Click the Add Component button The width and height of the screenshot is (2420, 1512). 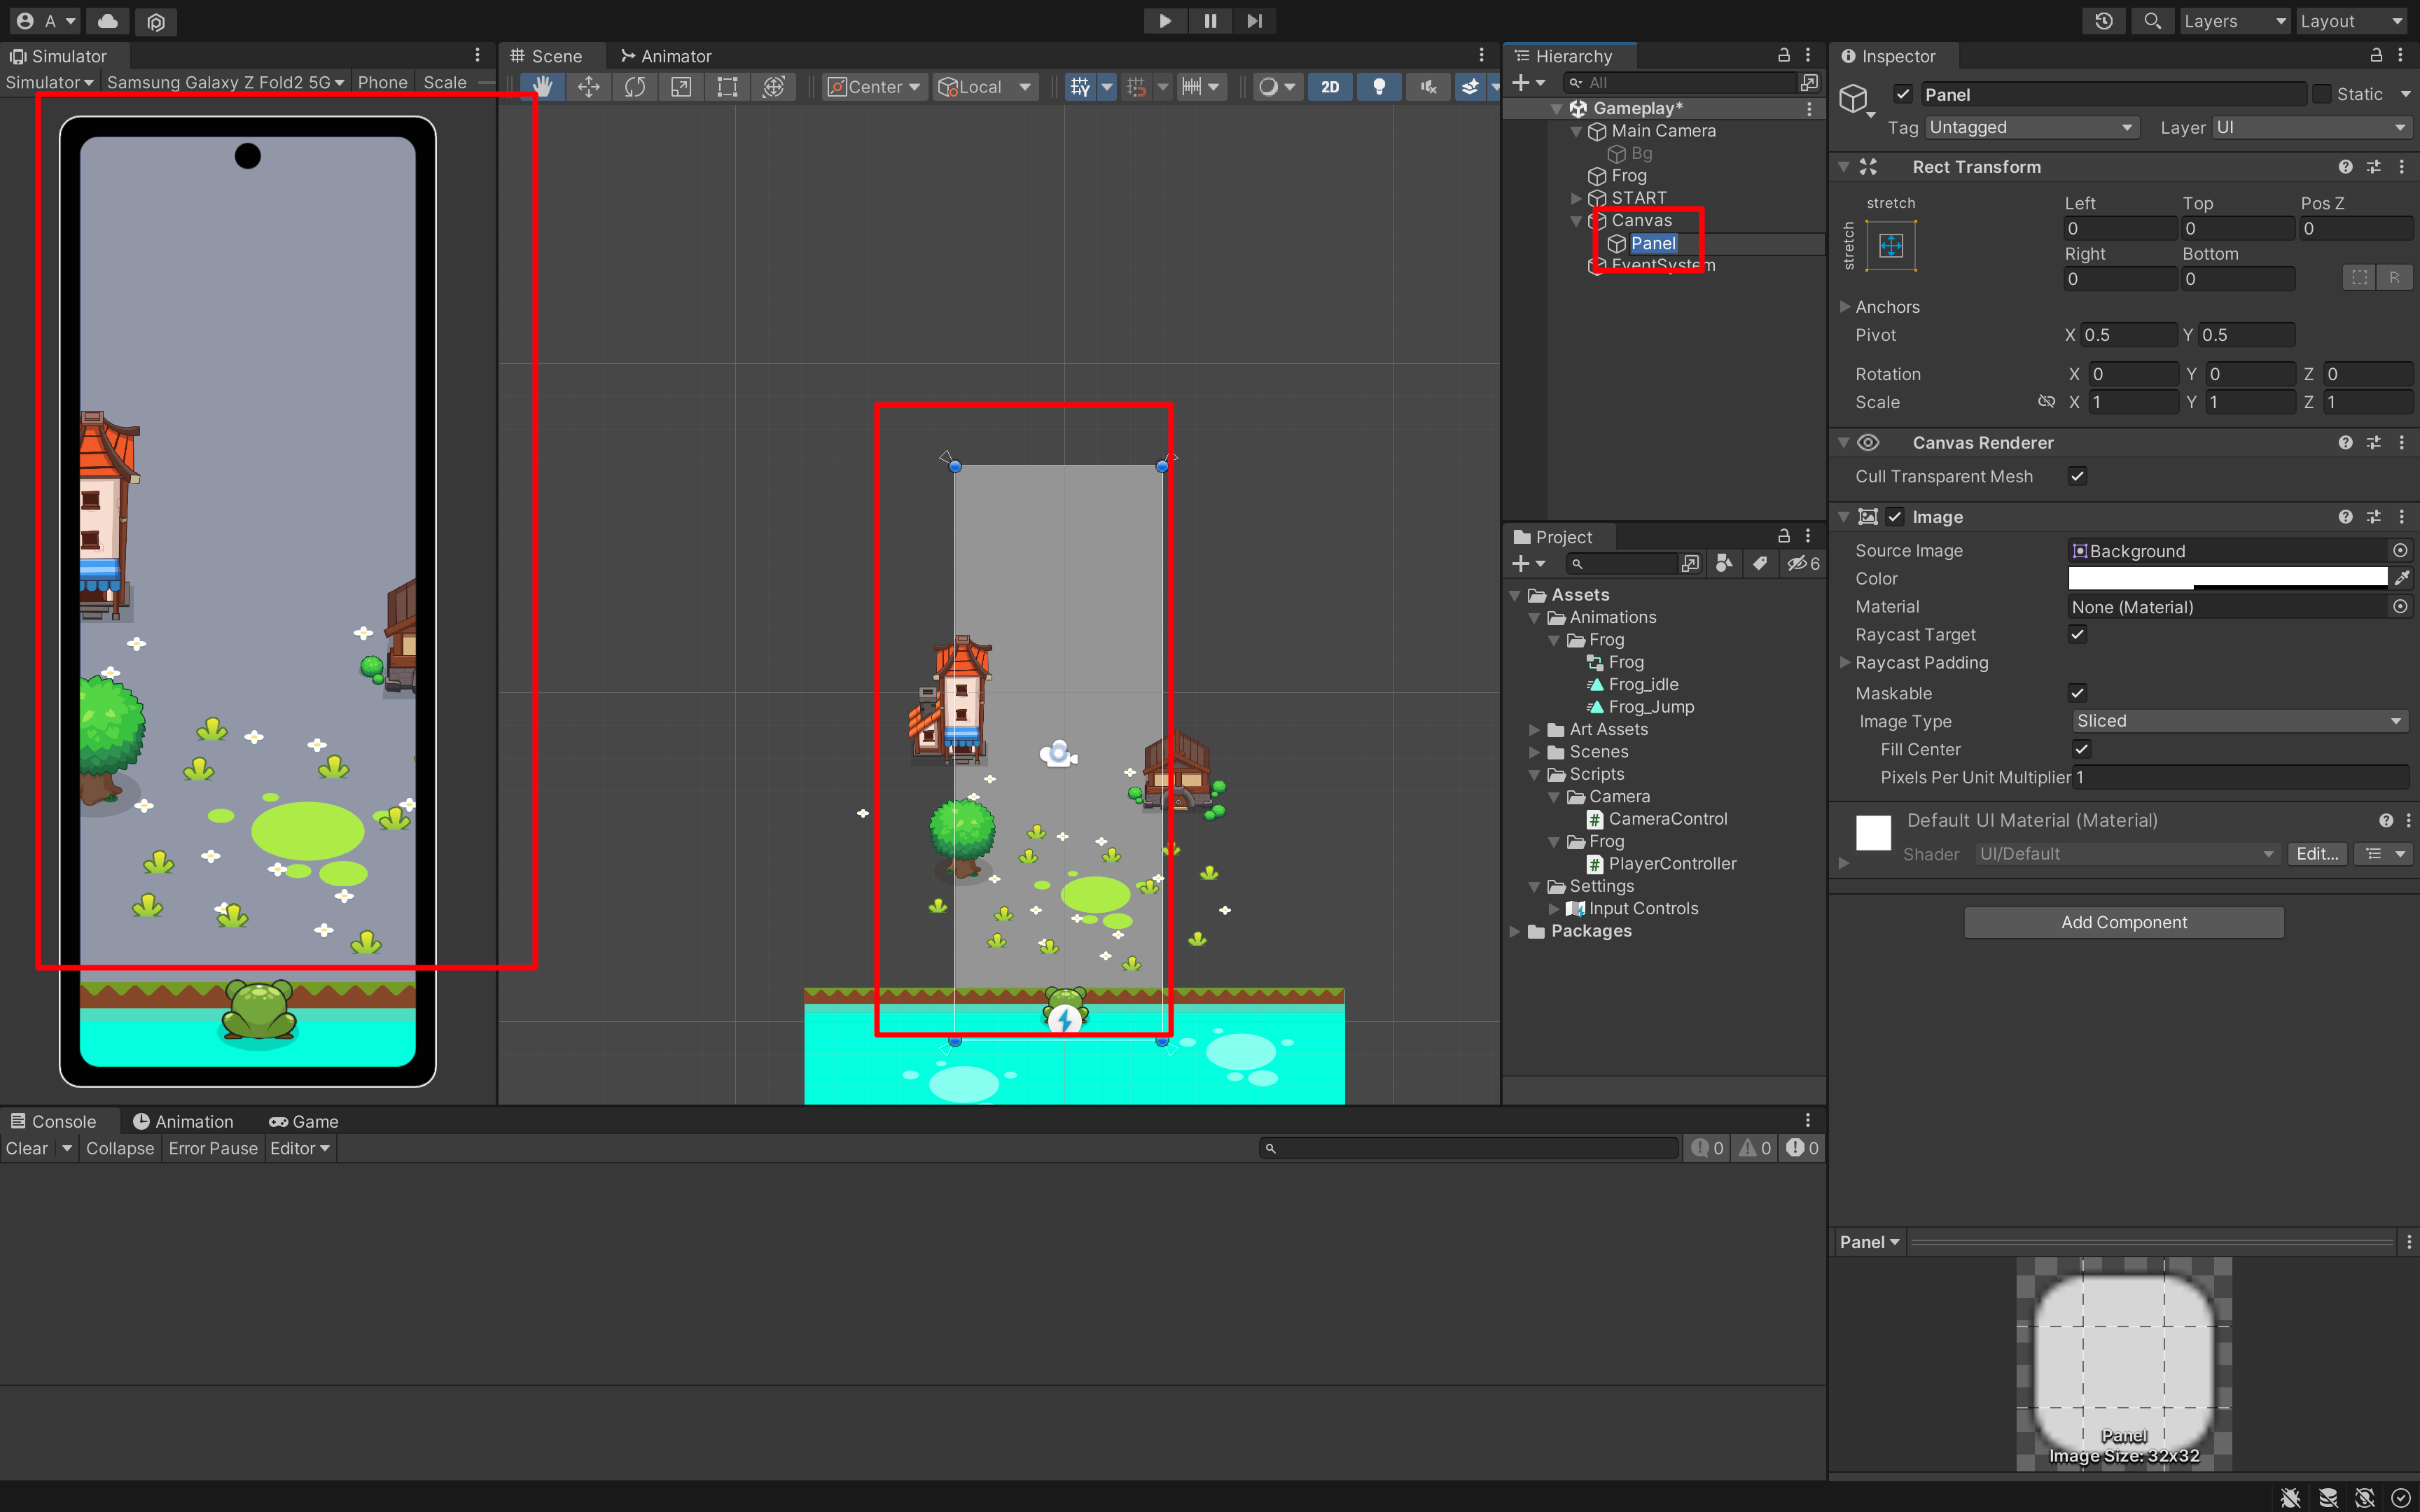(x=2124, y=922)
